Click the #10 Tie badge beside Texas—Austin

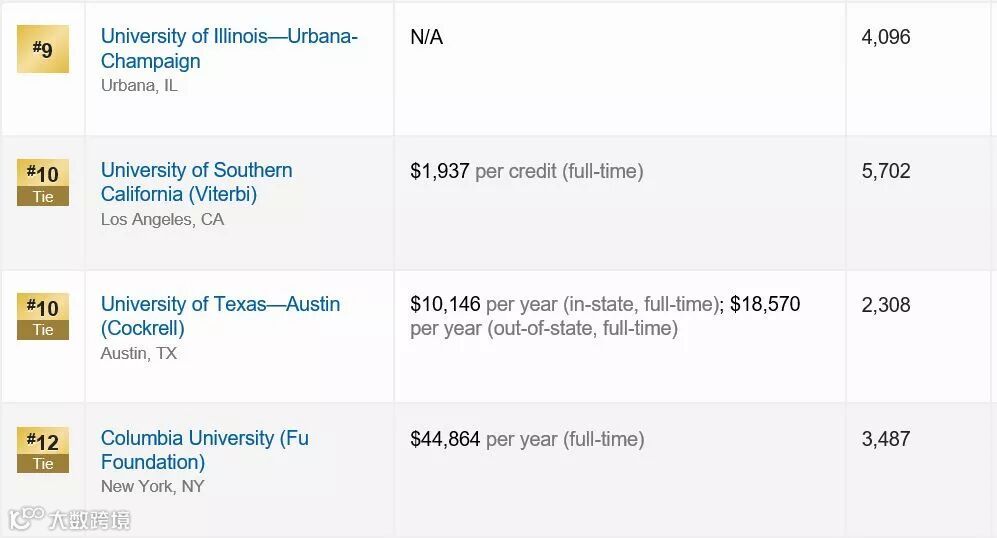(x=43, y=316)
